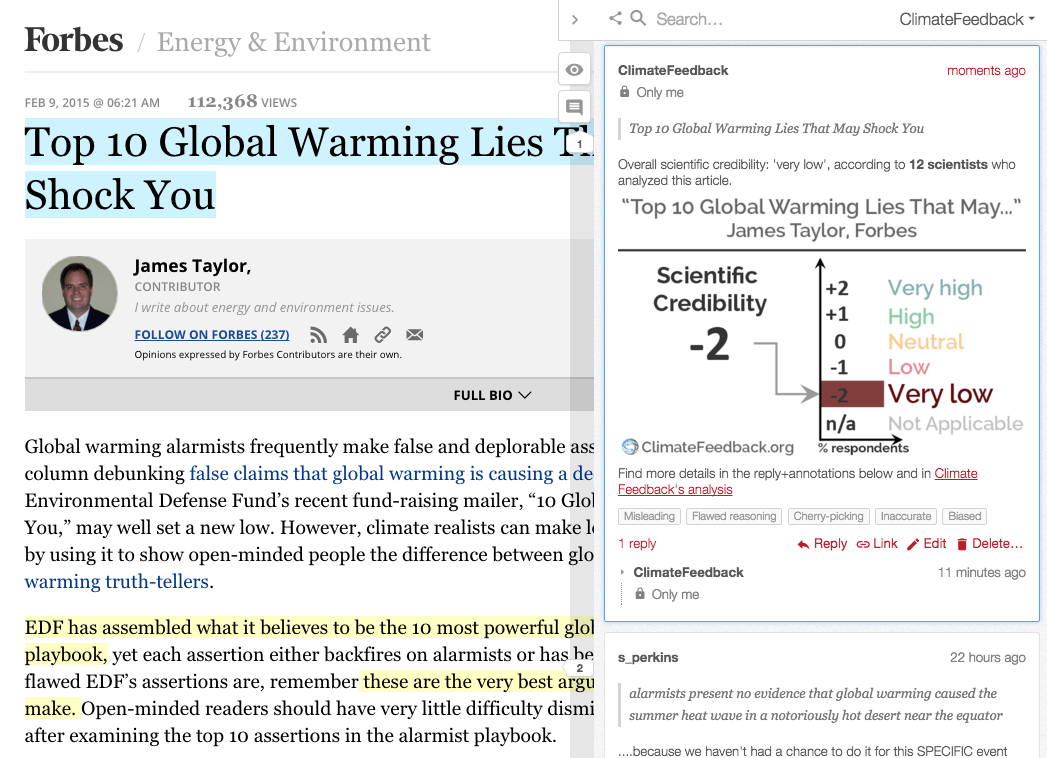The height and width of the screenshot is (758, 1047).
Task: Select the Flawed reasoning tag
Action: tap(734, 516)
